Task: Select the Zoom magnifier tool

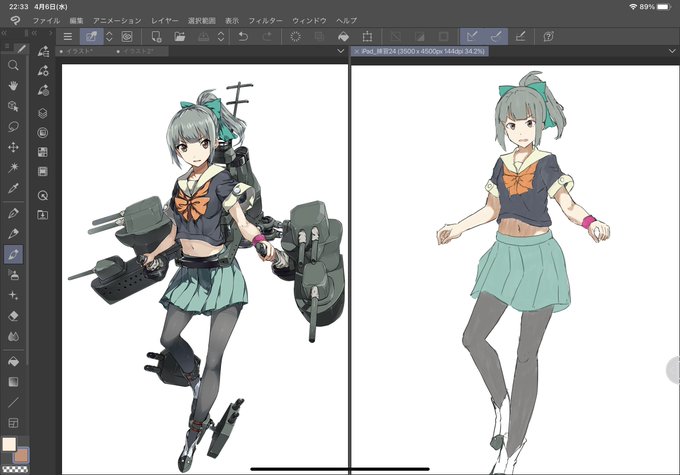Action: coord(13,66)
